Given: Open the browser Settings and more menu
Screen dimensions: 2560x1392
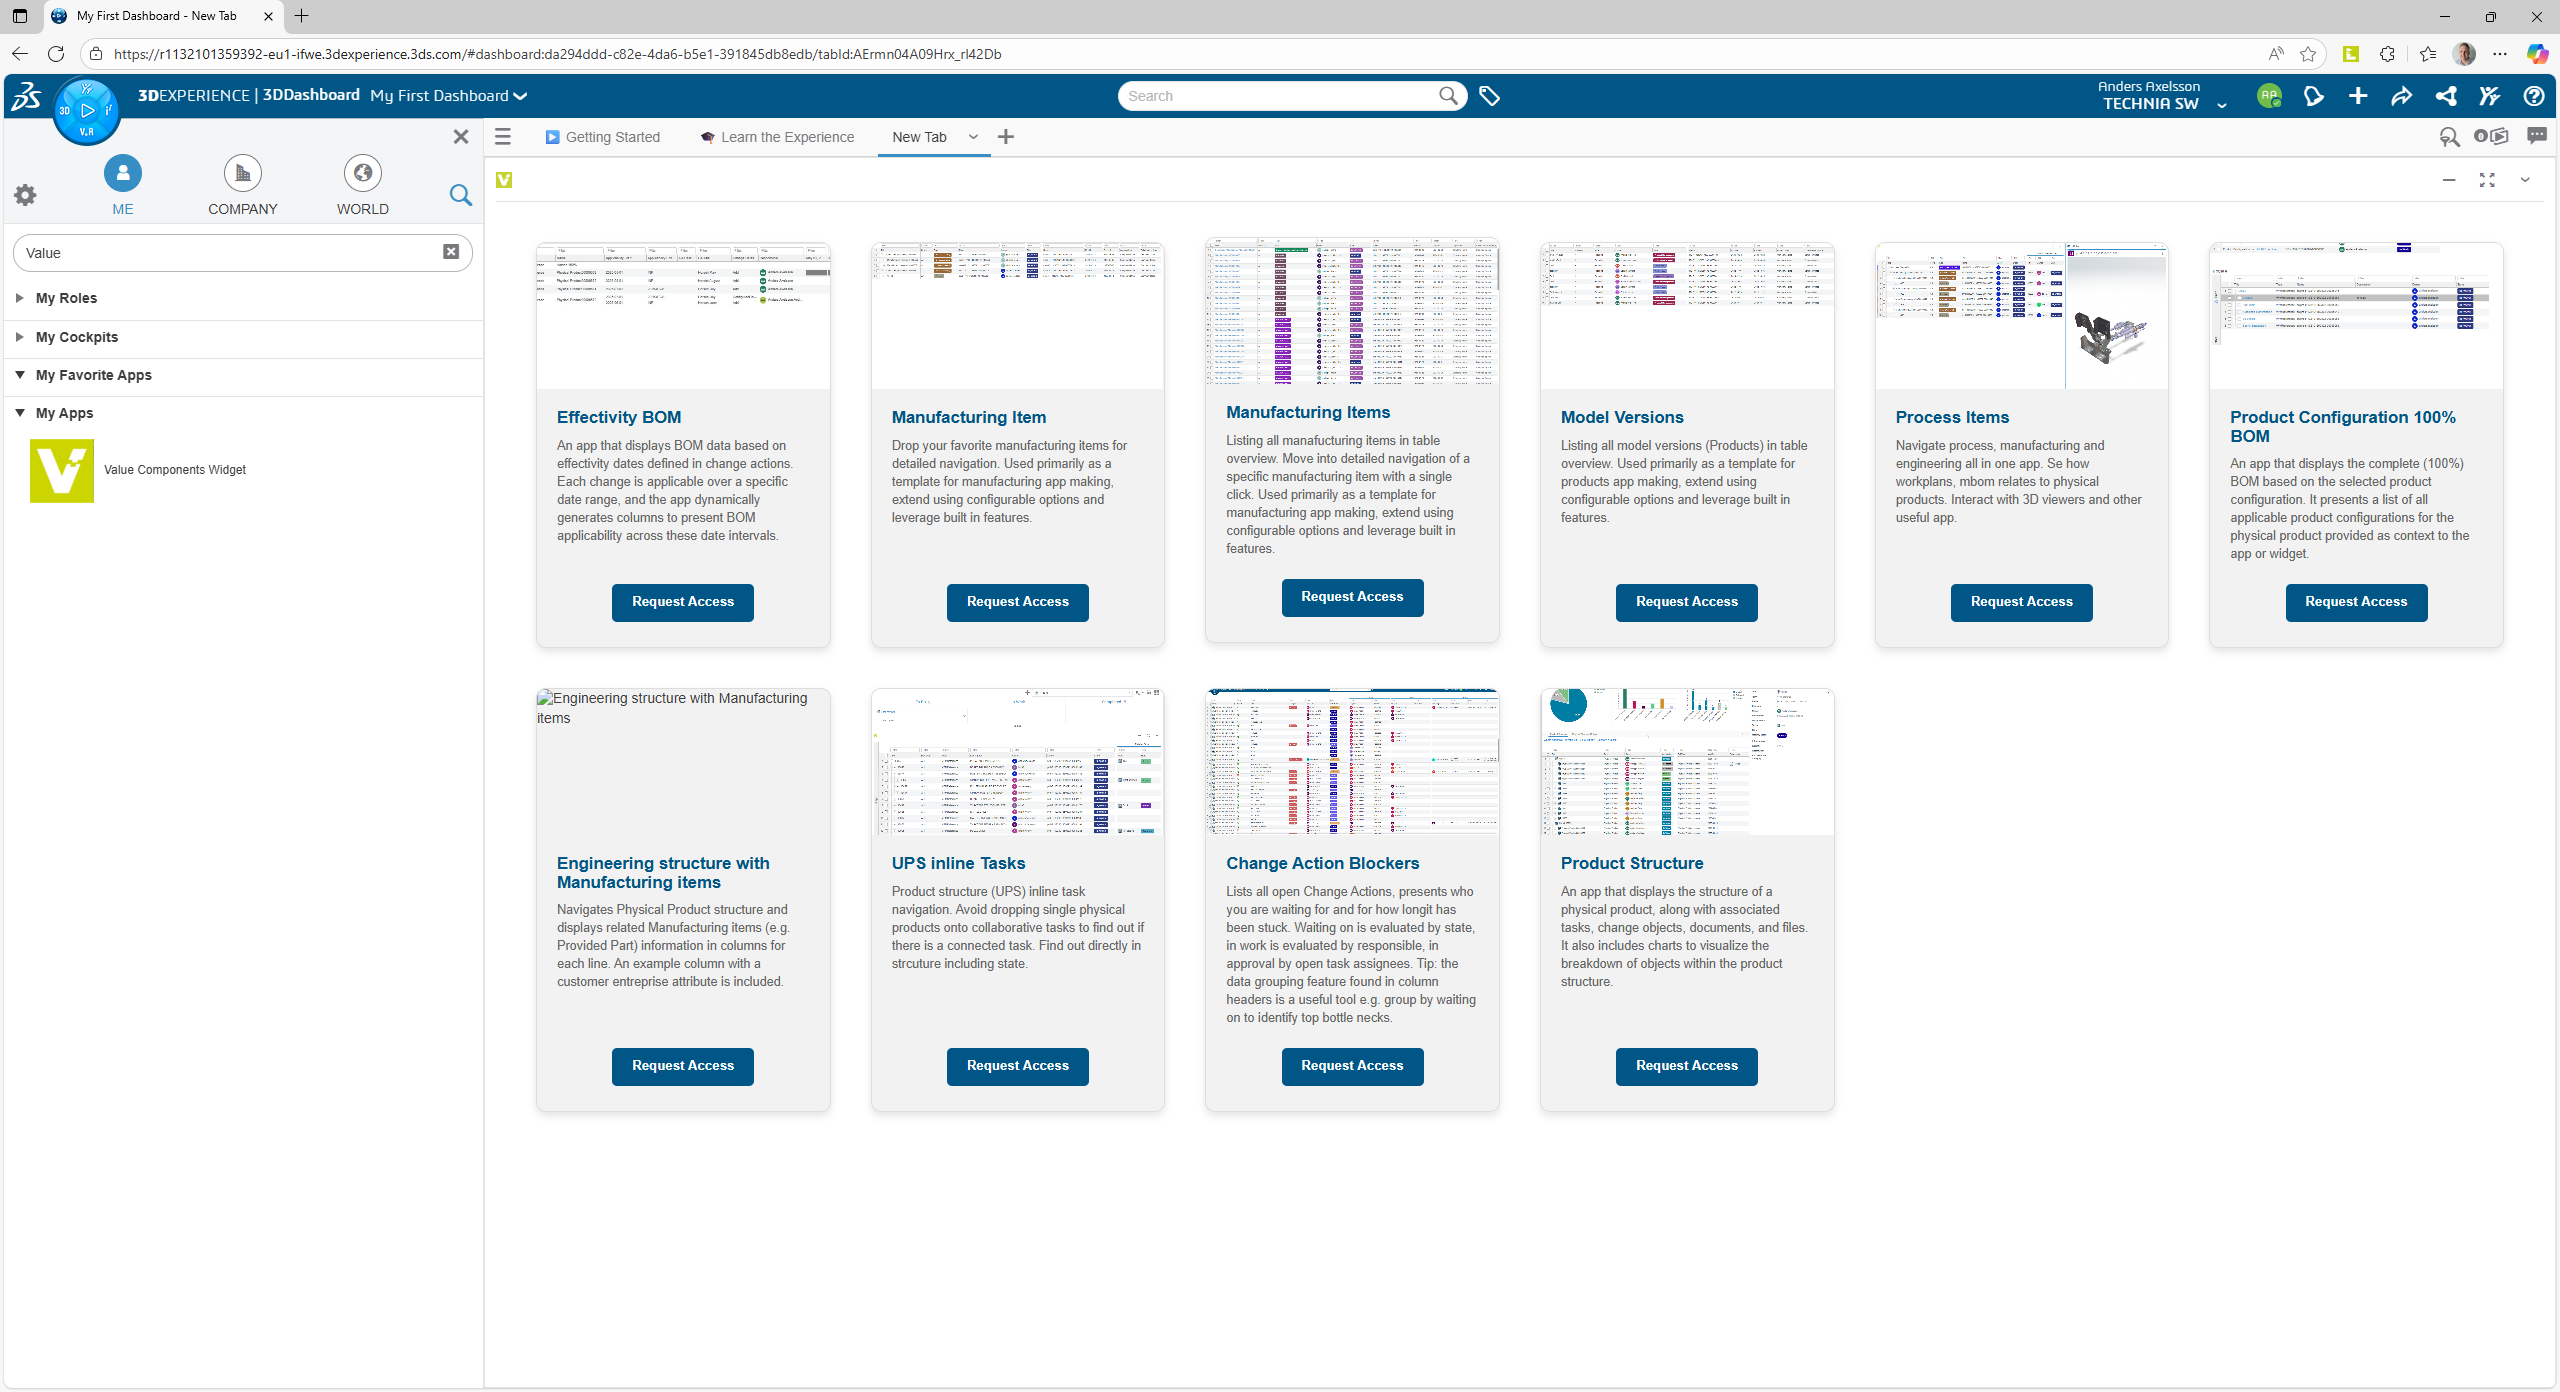Looking at the screenshot, I should 2500,54.
